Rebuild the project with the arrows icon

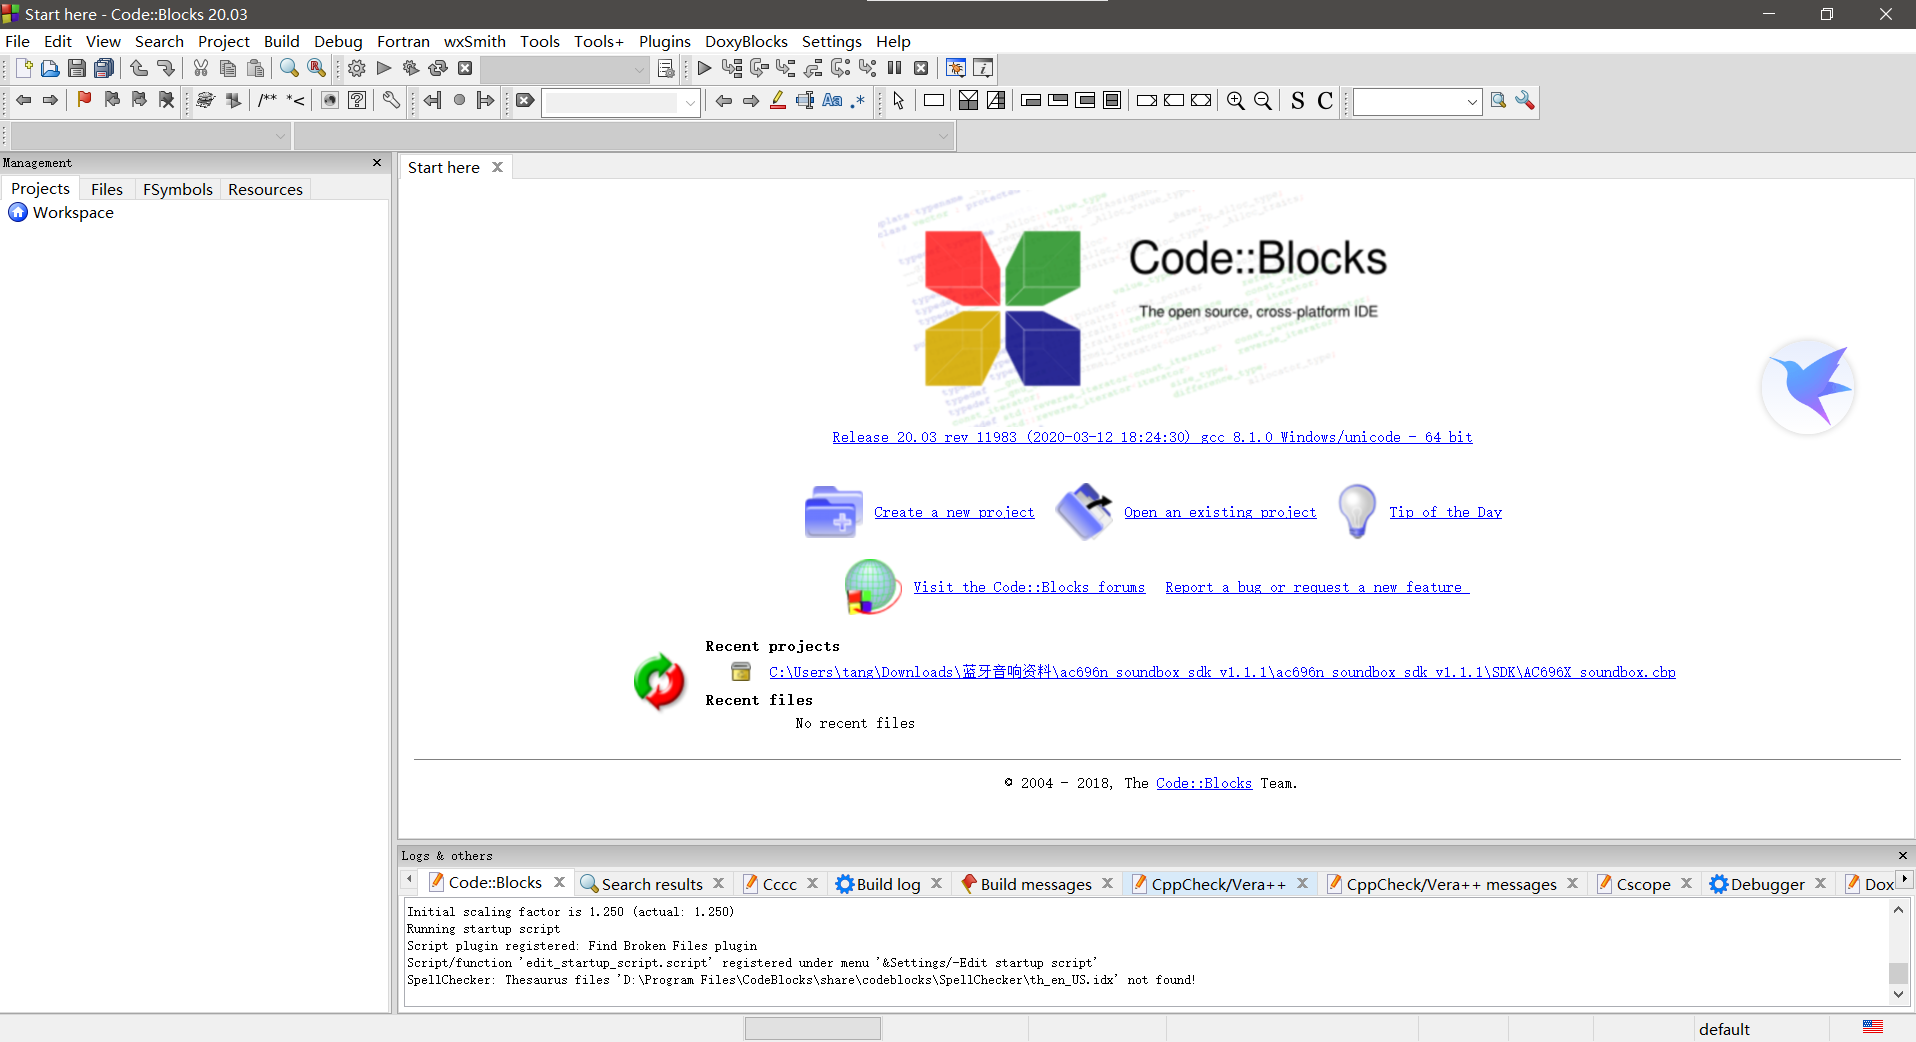click(x=437, y=68)
